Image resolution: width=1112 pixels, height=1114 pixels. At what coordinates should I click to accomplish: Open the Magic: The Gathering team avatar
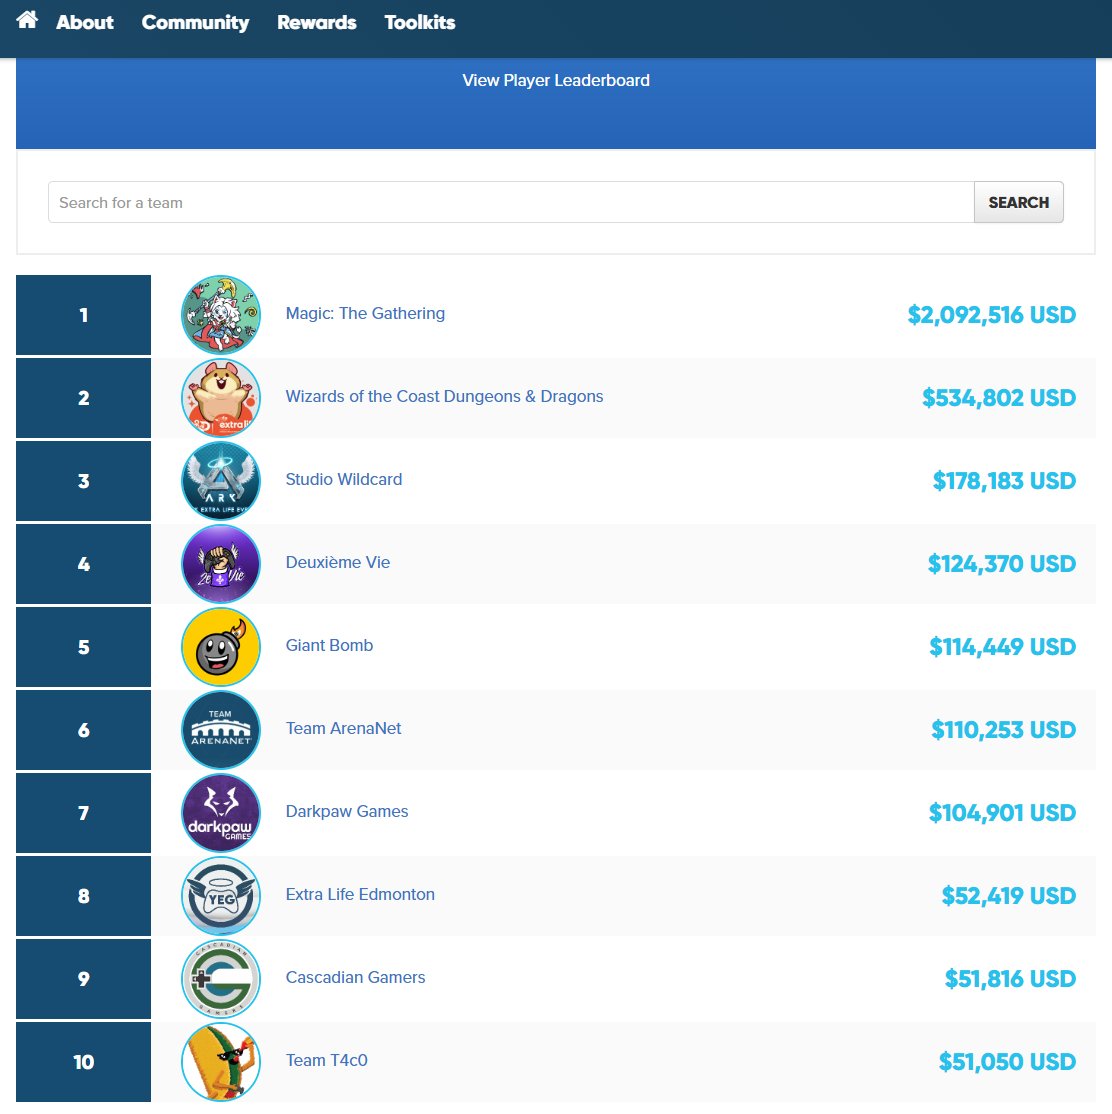[x=221, y=315]
